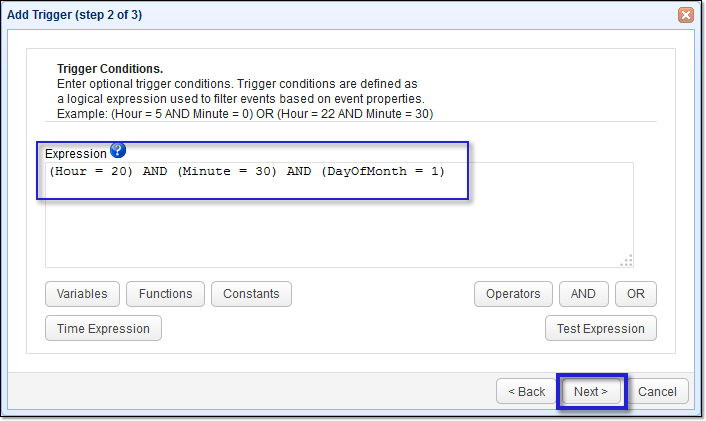Cancel the trigger wizard
706x421 pixels.
point(657,392)
